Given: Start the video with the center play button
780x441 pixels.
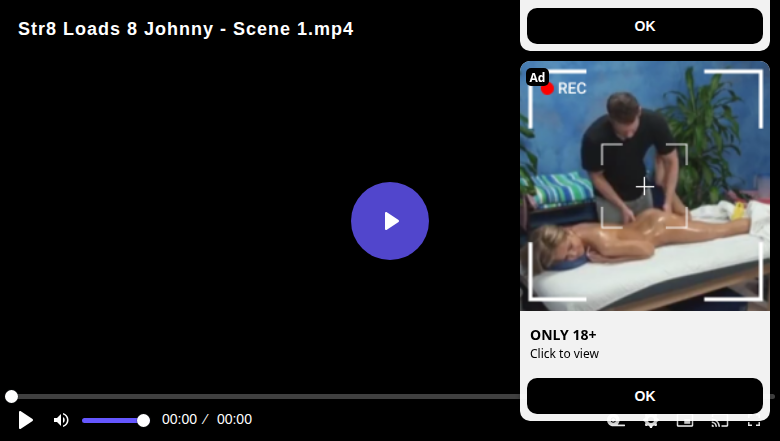Looking at the screenshot, I should click(x=390, y=221).
